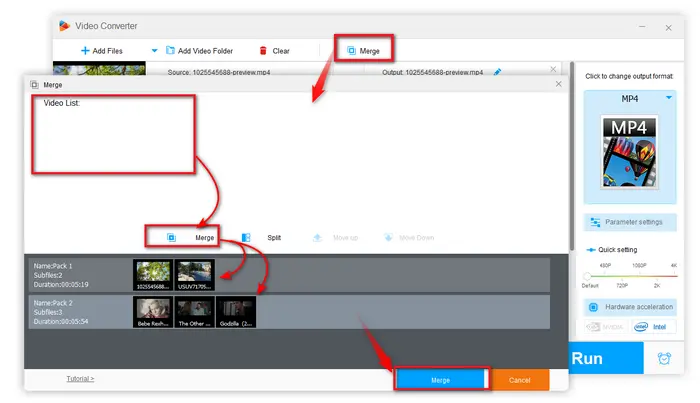Click the pencil edit icon beside output filename
Viewport: 700px width, 403px height.
coord(497,72)
